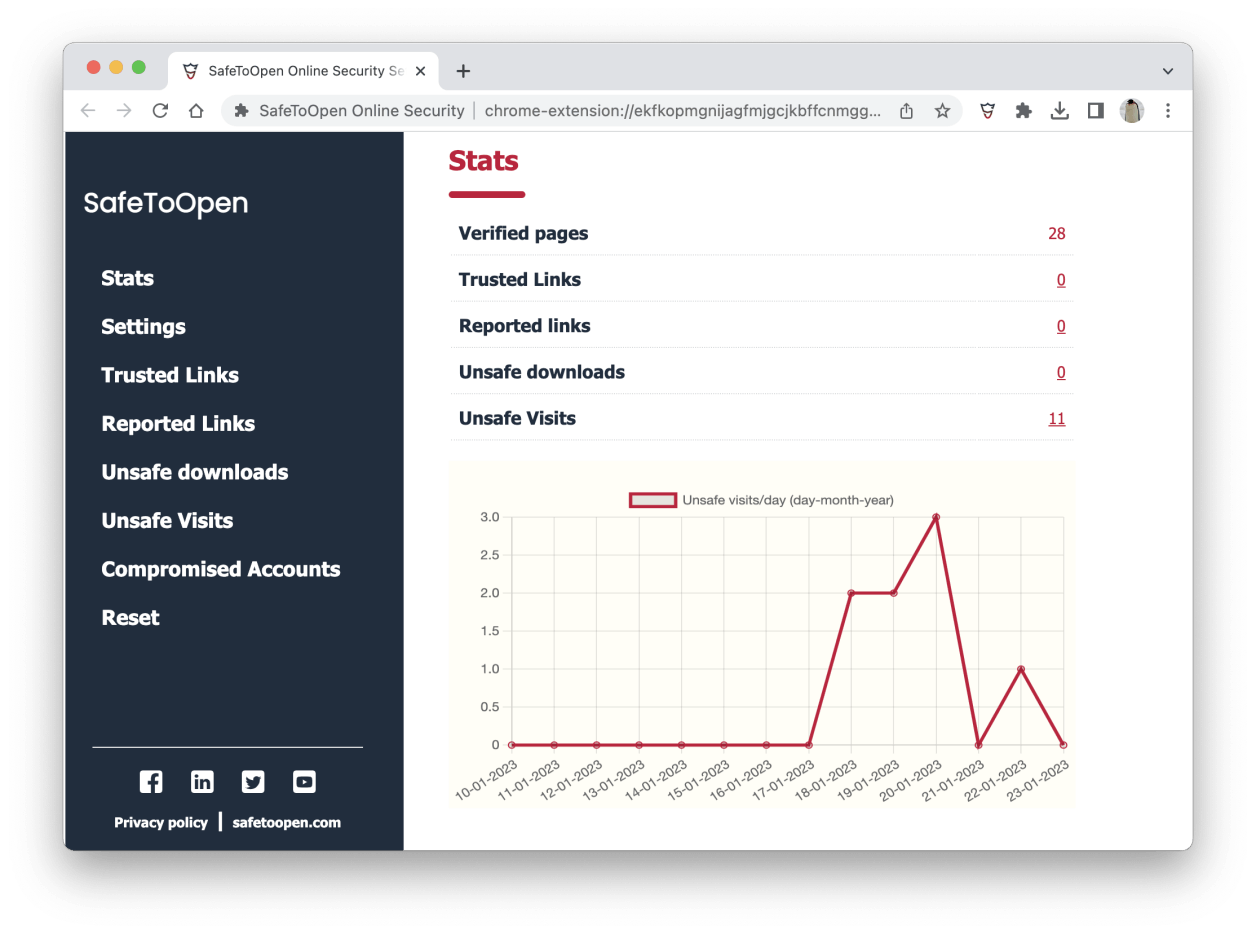
Task: Click the chart data point at 18-01-2023
Action: 851,593
